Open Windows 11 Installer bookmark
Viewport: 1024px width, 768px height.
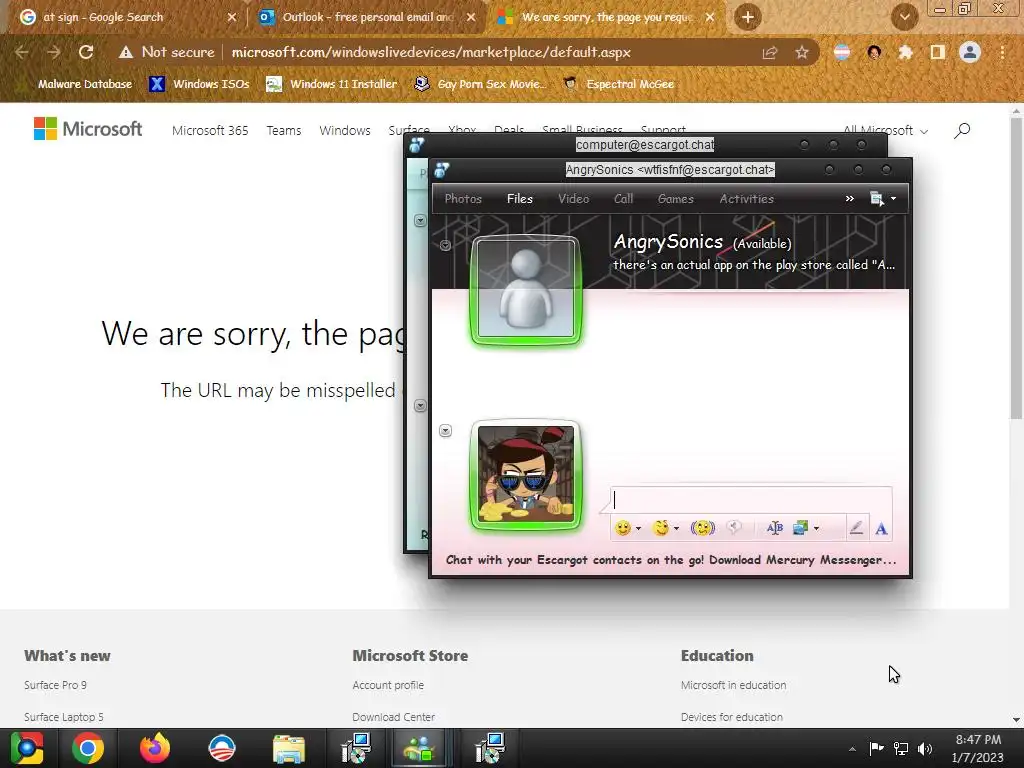click(x=332, y=84)
